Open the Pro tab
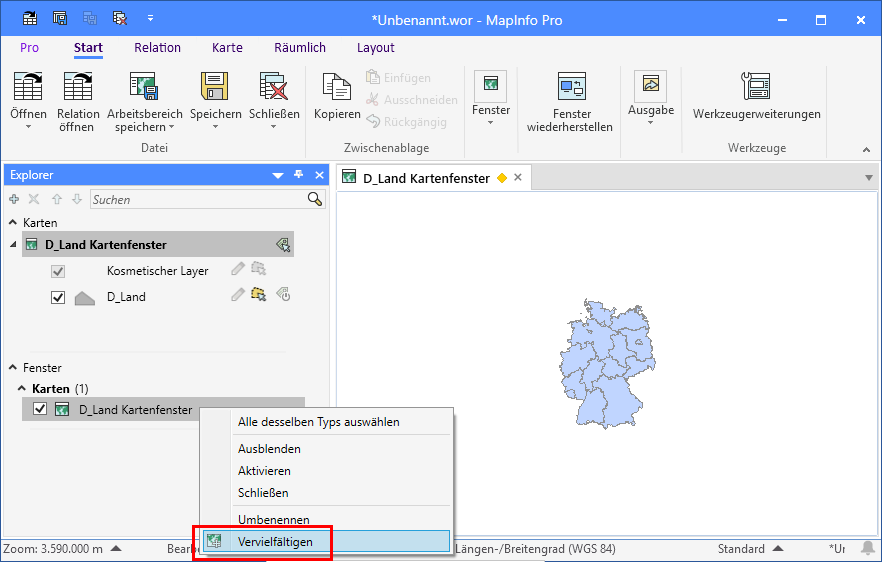The width and height of the screenshot is (882, 562). point(29,48)
